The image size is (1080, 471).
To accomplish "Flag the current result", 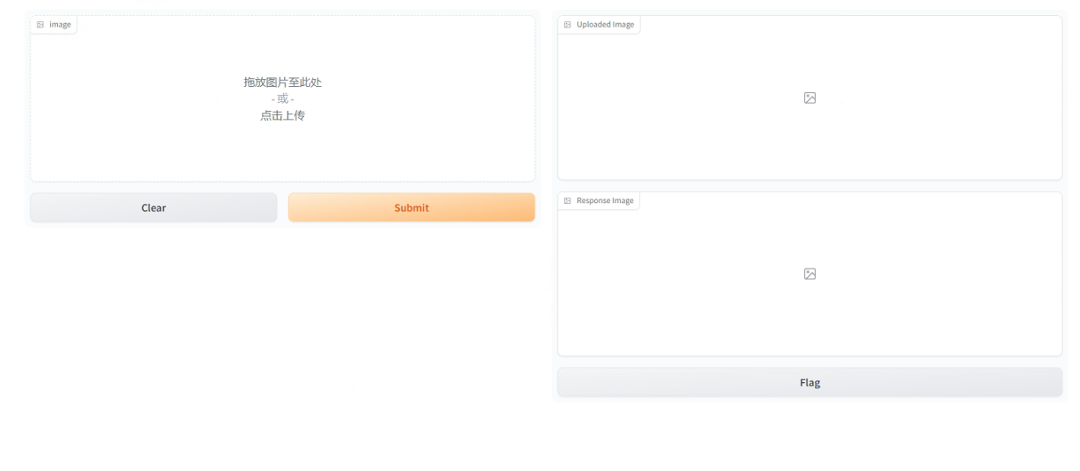I will tap(810, 382).
